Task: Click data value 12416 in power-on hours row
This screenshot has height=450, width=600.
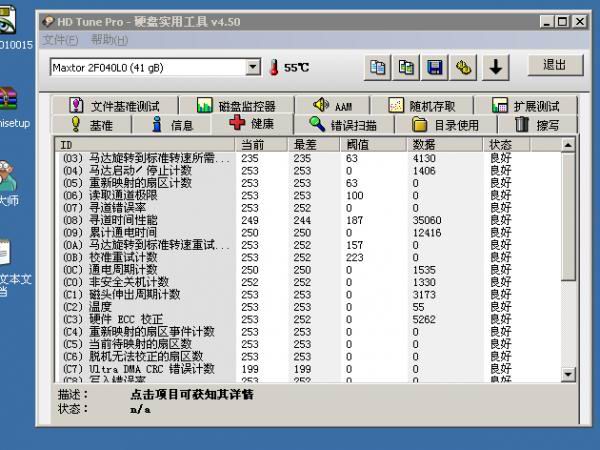Action: [x=427, y=233]
